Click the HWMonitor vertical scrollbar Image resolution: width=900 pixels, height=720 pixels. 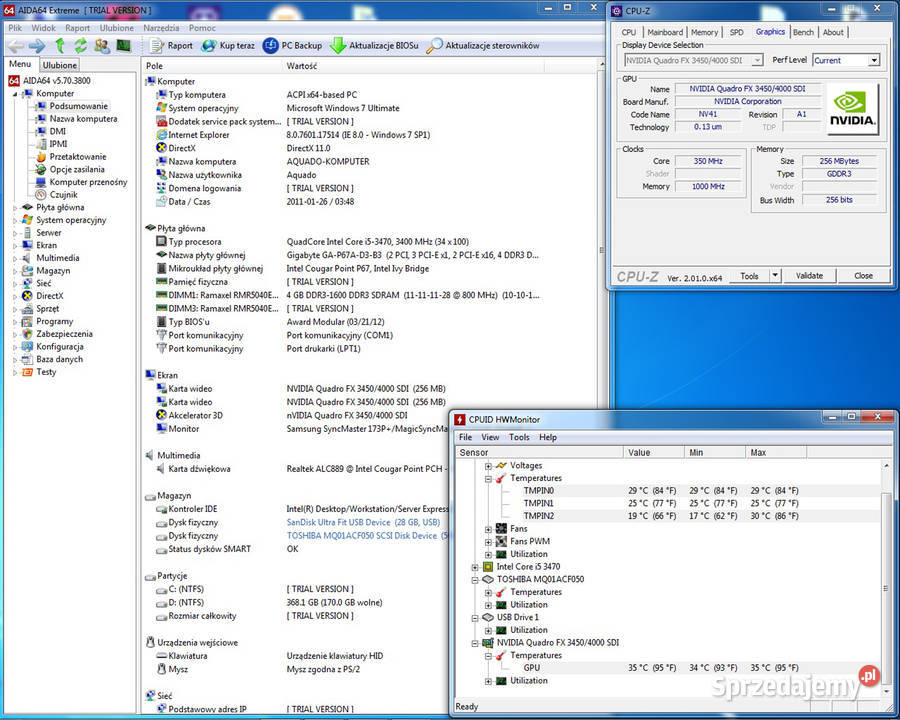click(886, 579)
